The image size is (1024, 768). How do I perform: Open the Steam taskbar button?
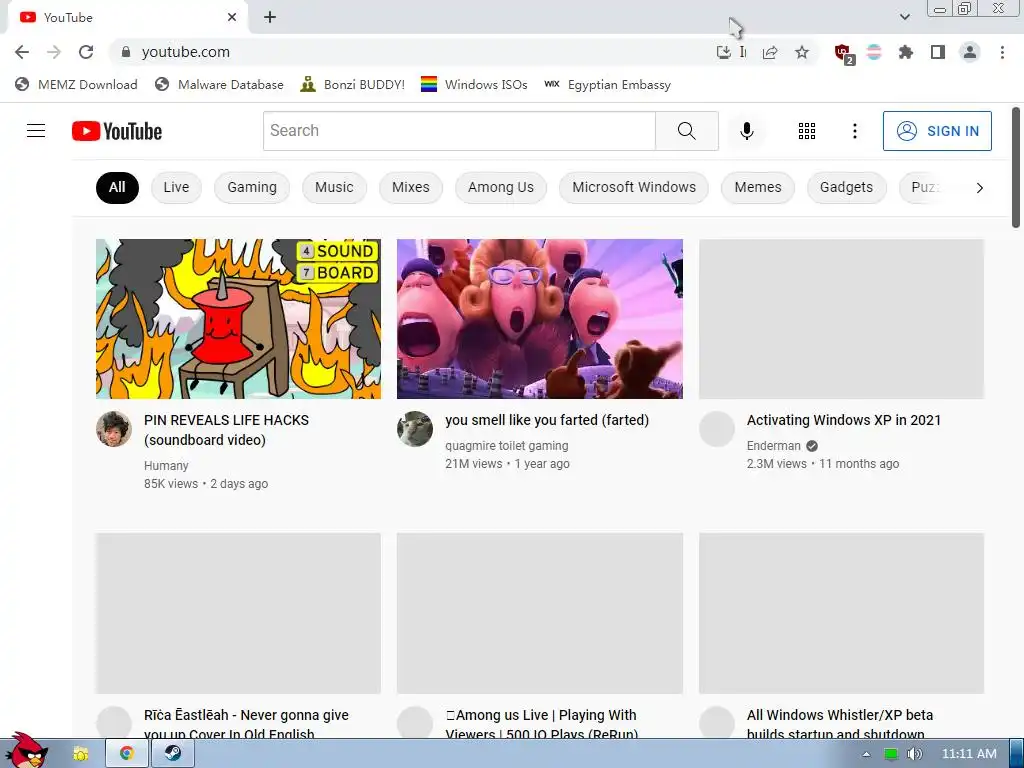(173, 753)
